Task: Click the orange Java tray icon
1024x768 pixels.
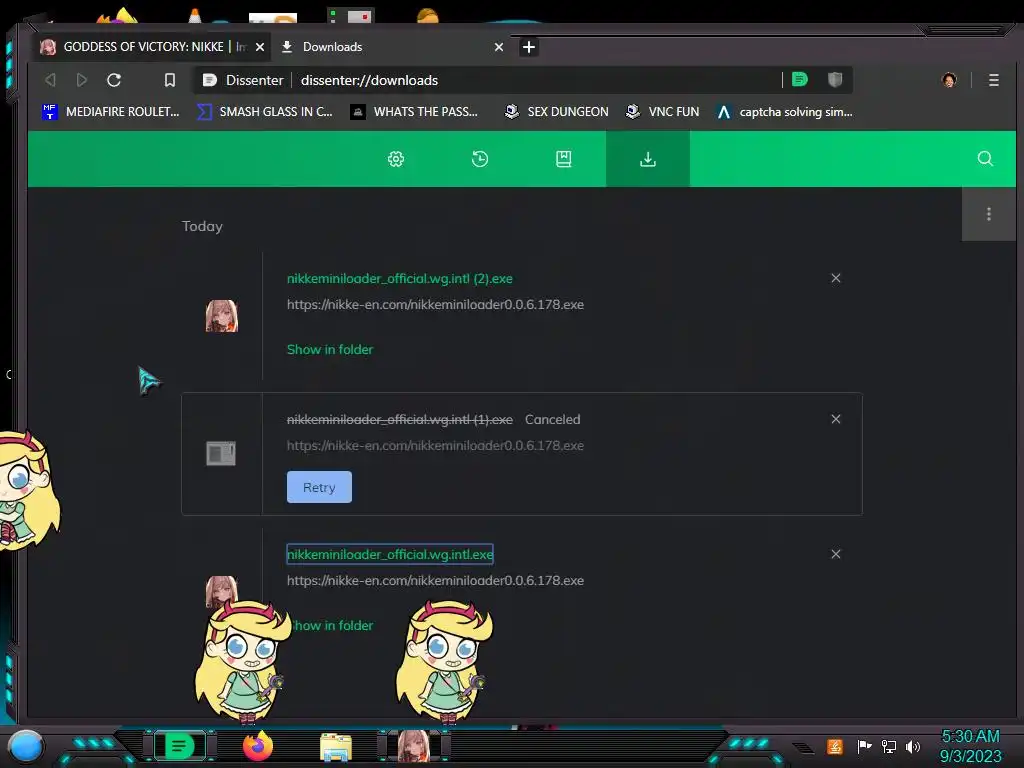Action: coord(835,746)
